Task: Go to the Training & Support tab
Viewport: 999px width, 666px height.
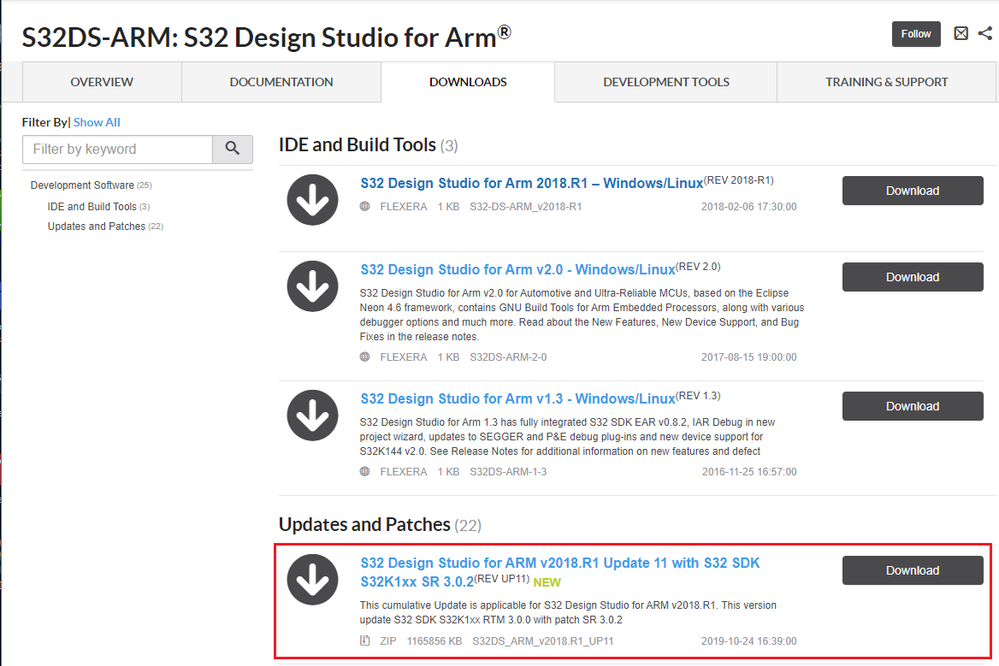Action: pos(887,82)
